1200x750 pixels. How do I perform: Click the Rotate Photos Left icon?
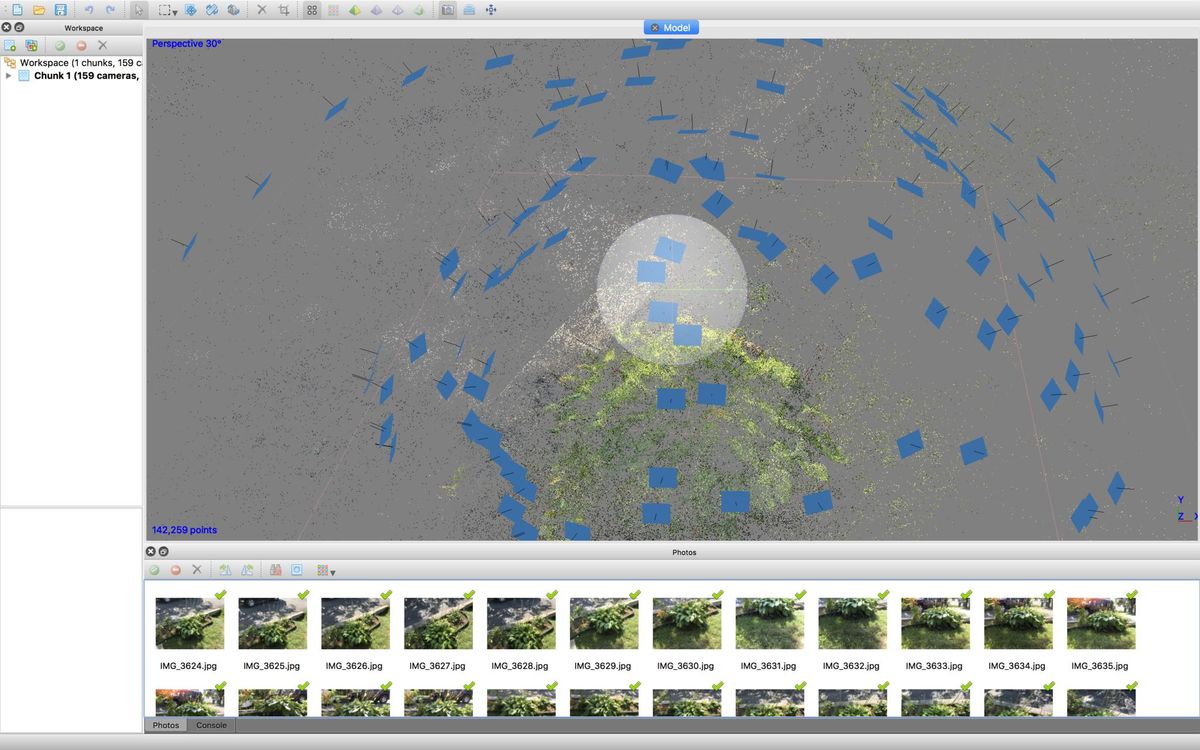[225, 570]
